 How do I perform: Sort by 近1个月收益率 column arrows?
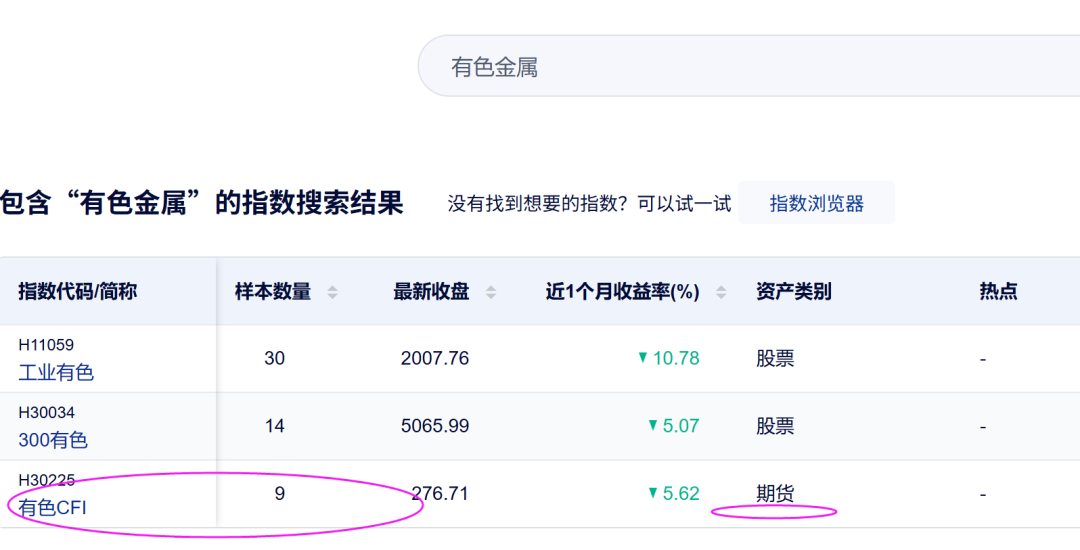pyautogui.click(x=720, y=292)
